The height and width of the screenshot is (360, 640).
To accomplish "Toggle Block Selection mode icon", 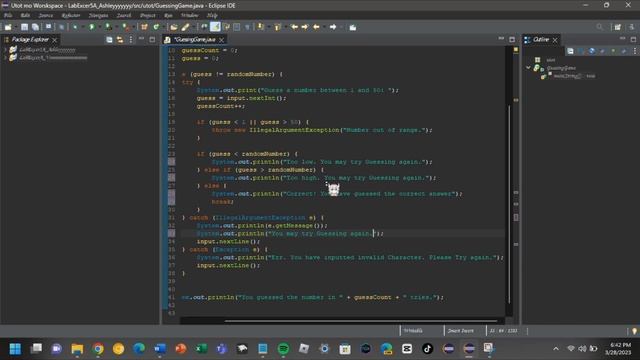I will [237, 27].
